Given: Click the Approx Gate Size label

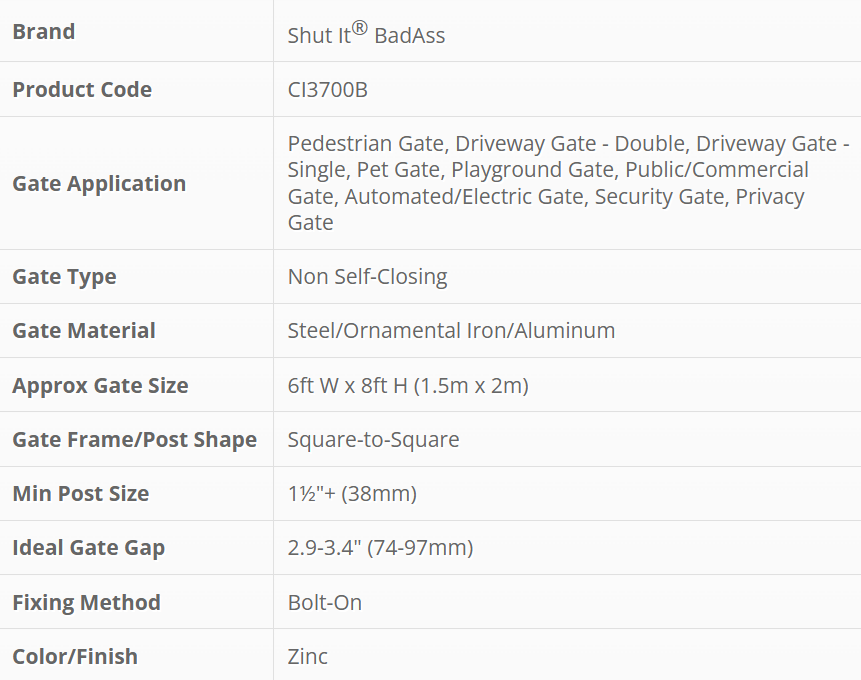Looking at the screenshot, I should click(100, 386).
